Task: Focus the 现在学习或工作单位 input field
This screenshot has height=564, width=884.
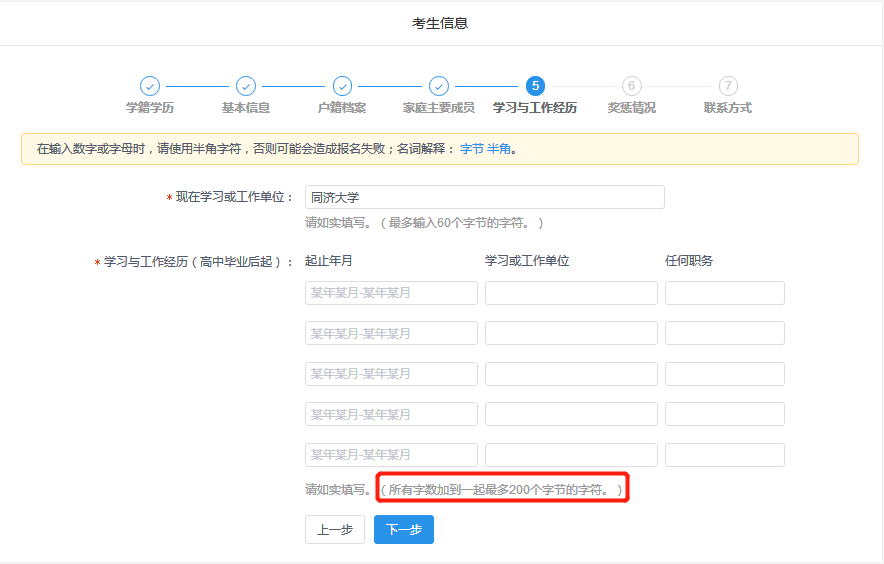Action: [x=484, y=197]
